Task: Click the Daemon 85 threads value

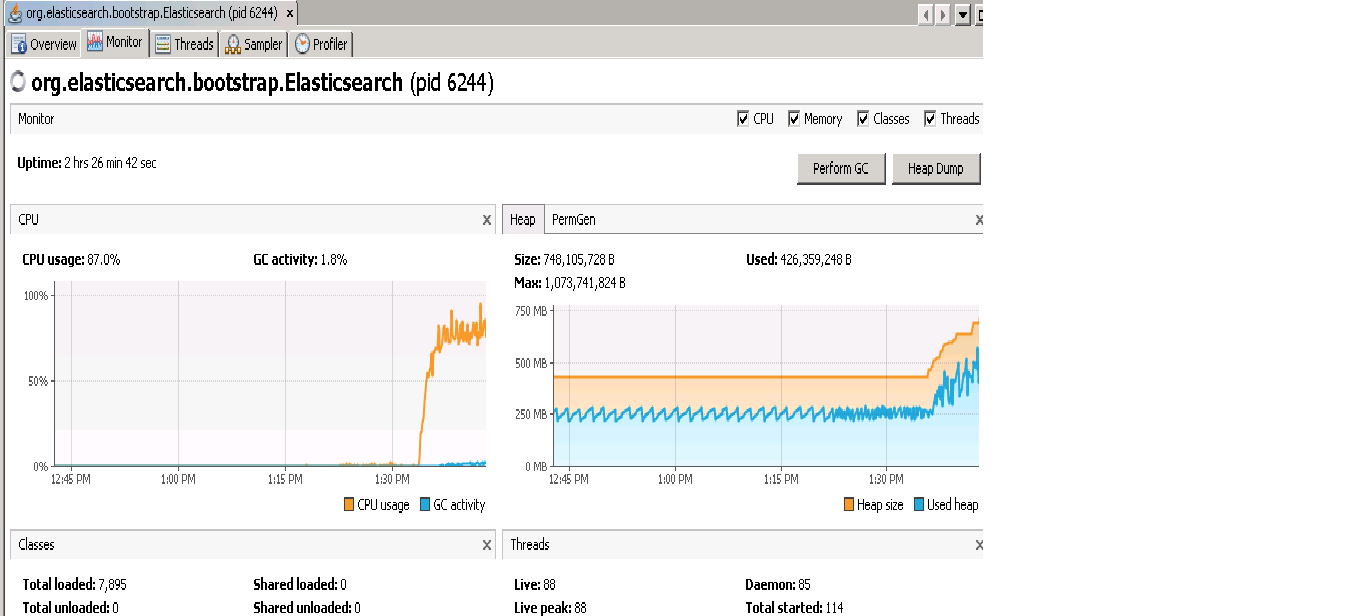Action: point(806,585)
